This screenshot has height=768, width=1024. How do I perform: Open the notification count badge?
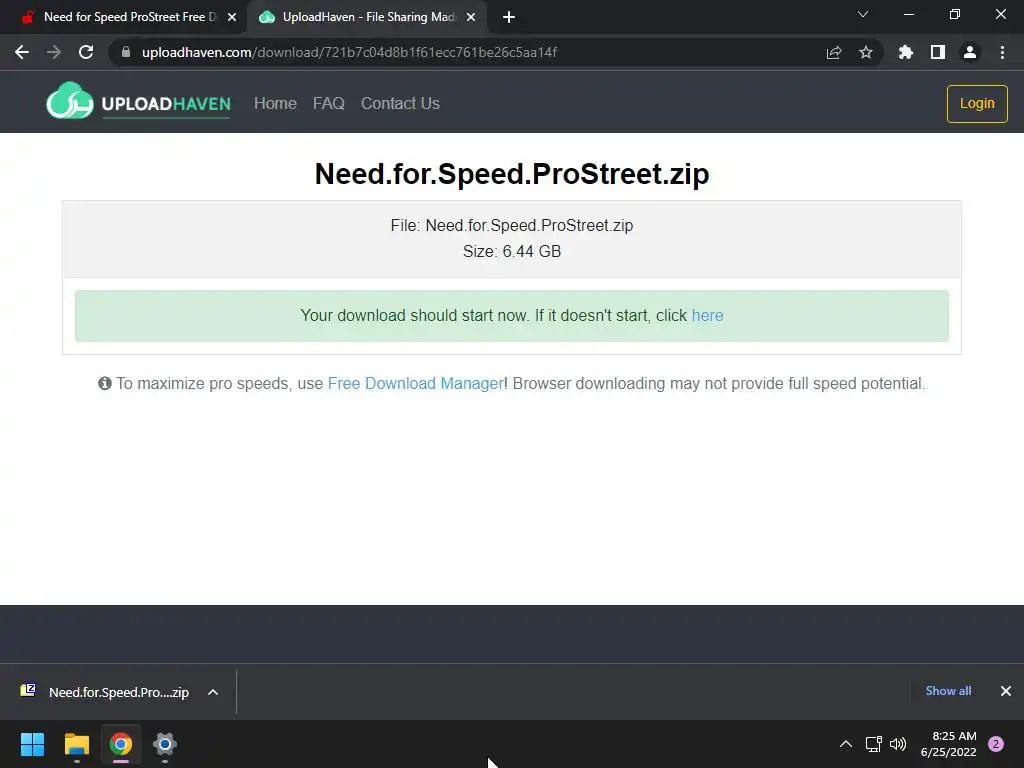tap(996, 744)
